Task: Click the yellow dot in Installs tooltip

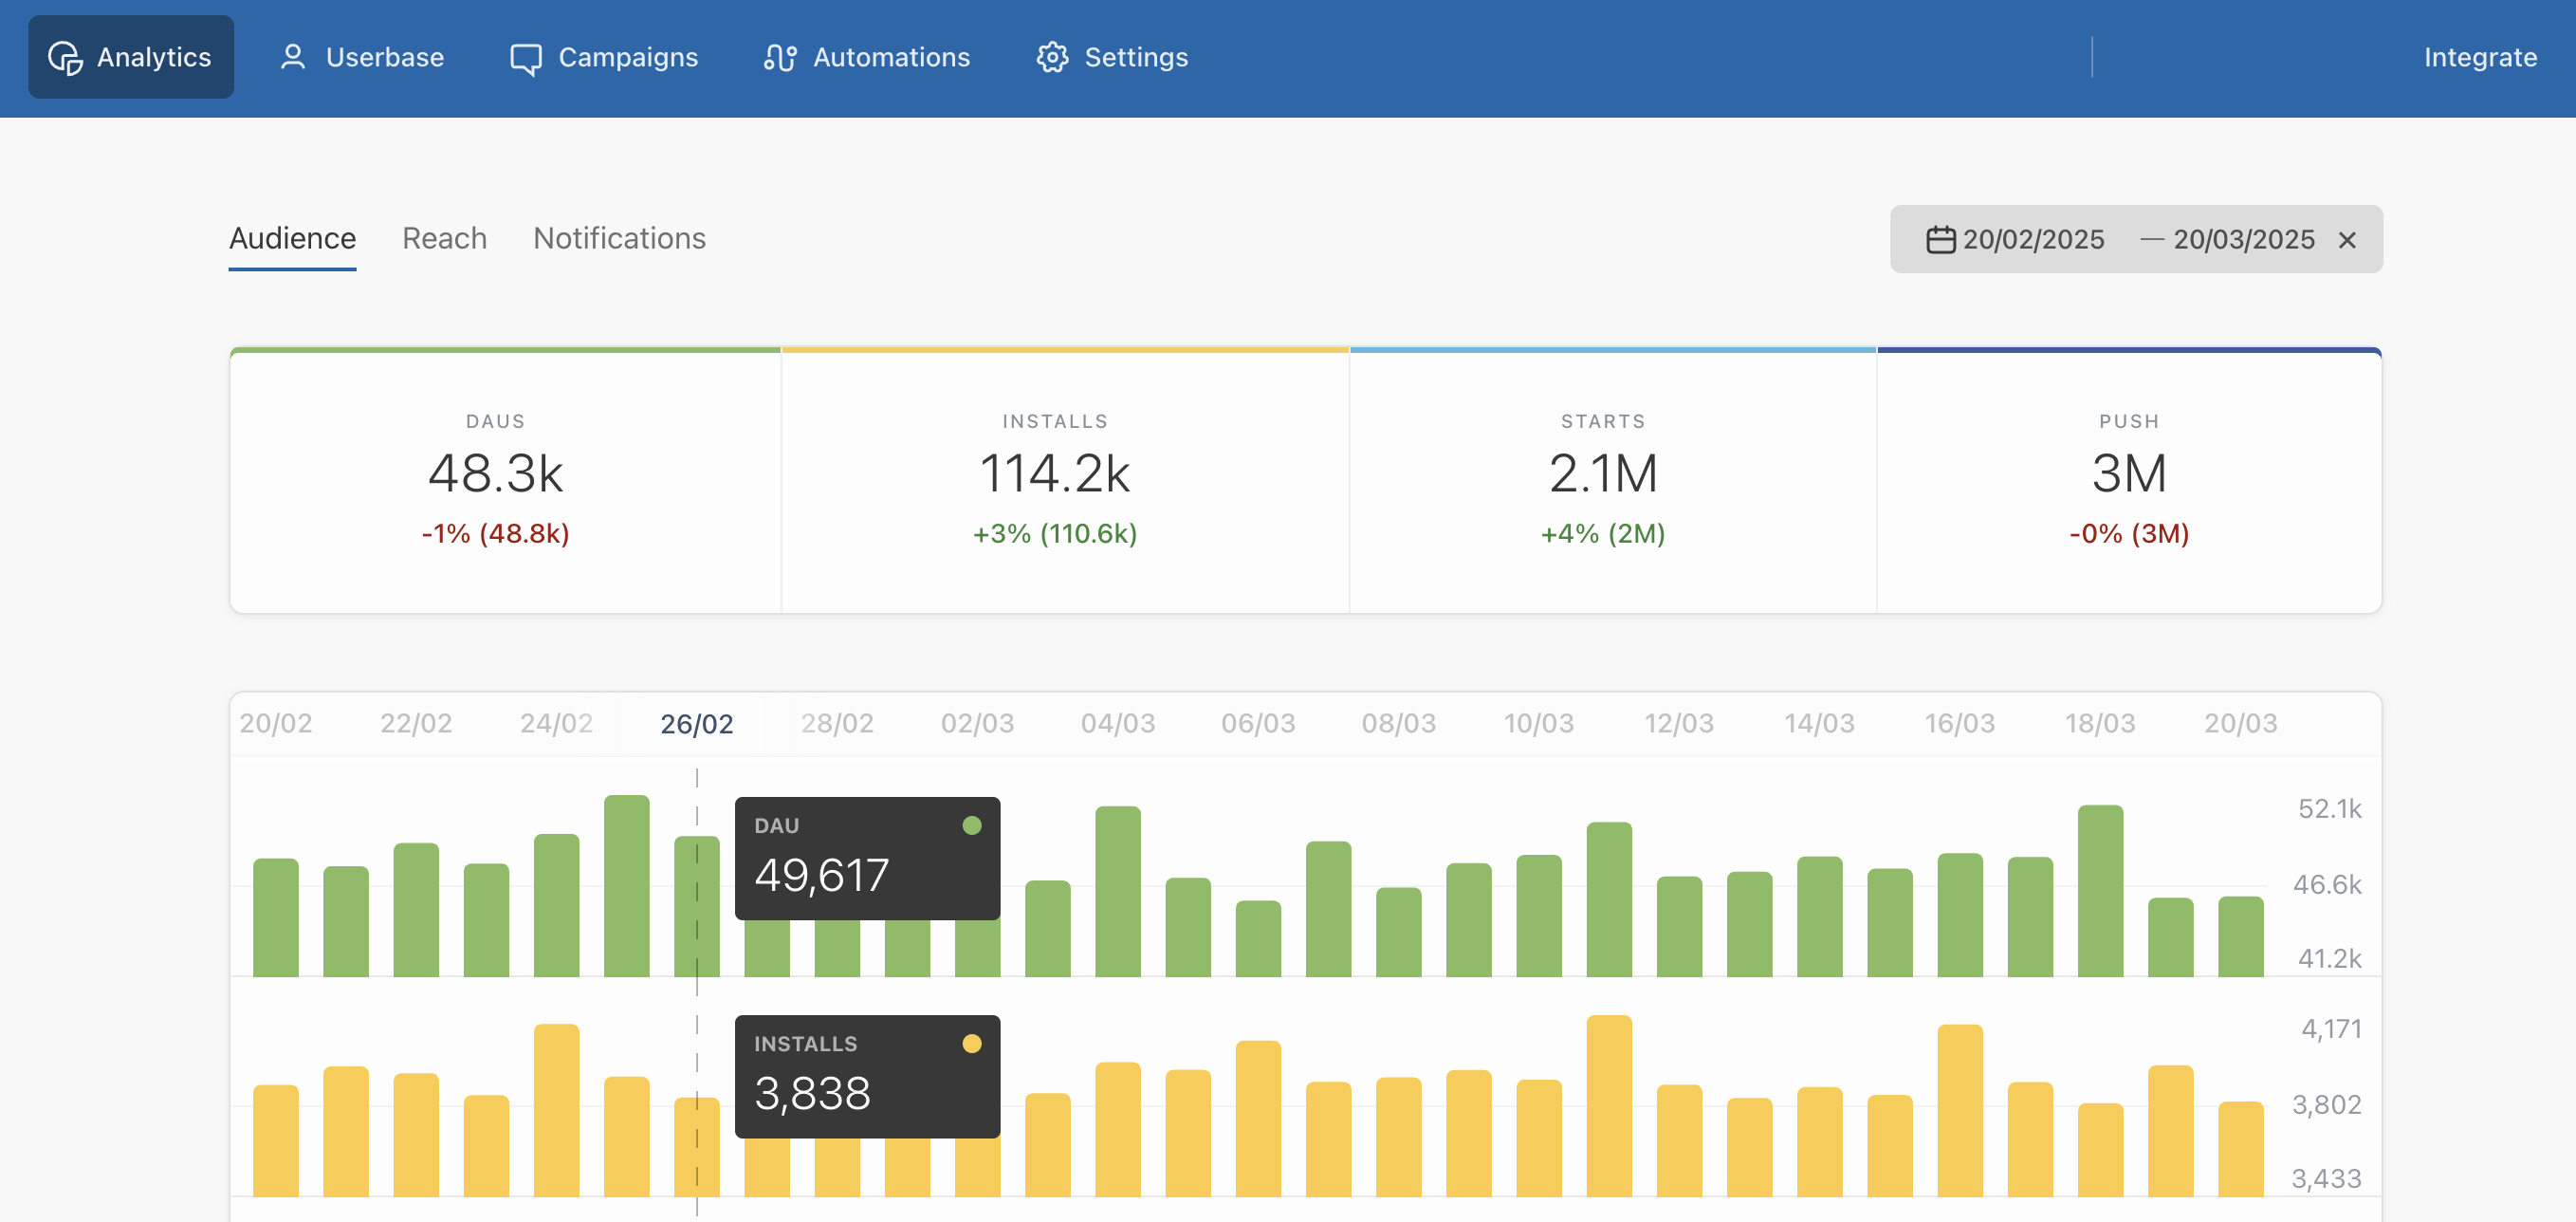Action: 971,1043
